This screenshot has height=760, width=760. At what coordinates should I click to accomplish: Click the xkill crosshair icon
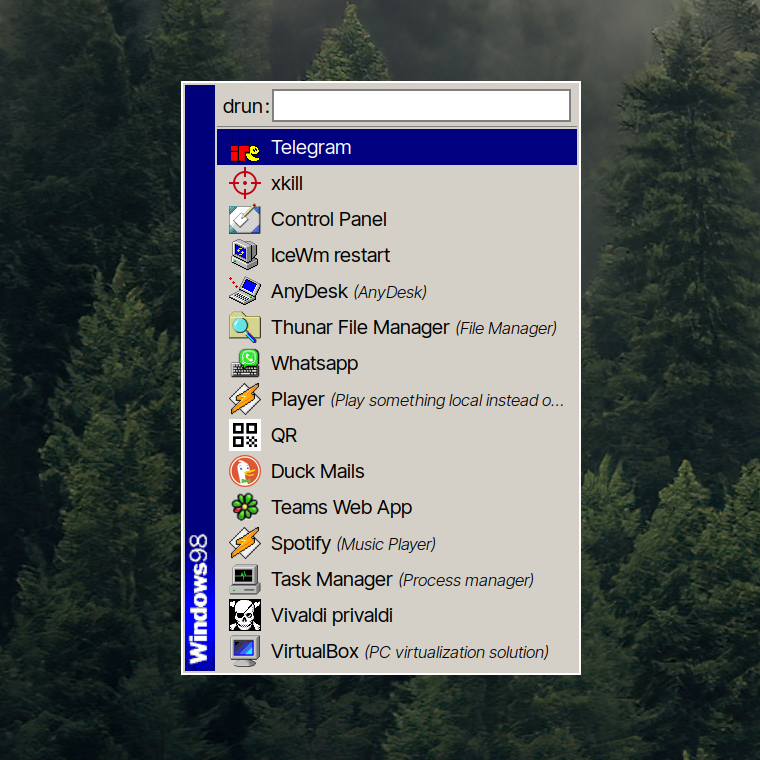pos(245,183)
